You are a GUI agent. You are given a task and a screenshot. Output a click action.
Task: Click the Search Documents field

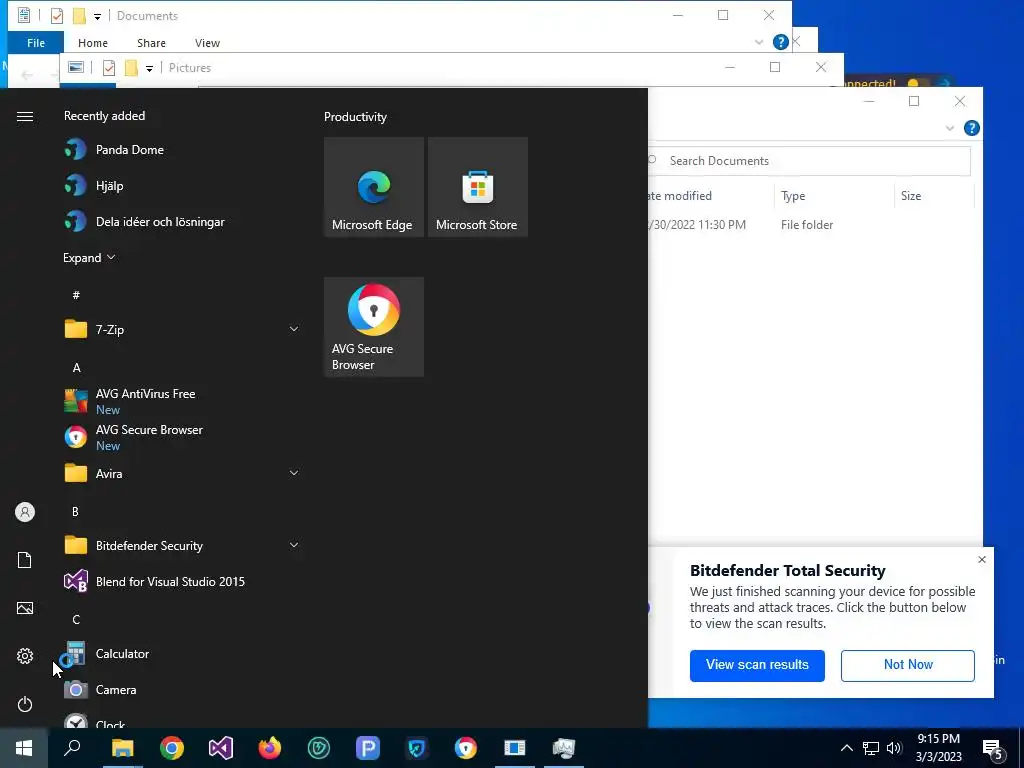point(809,161)
